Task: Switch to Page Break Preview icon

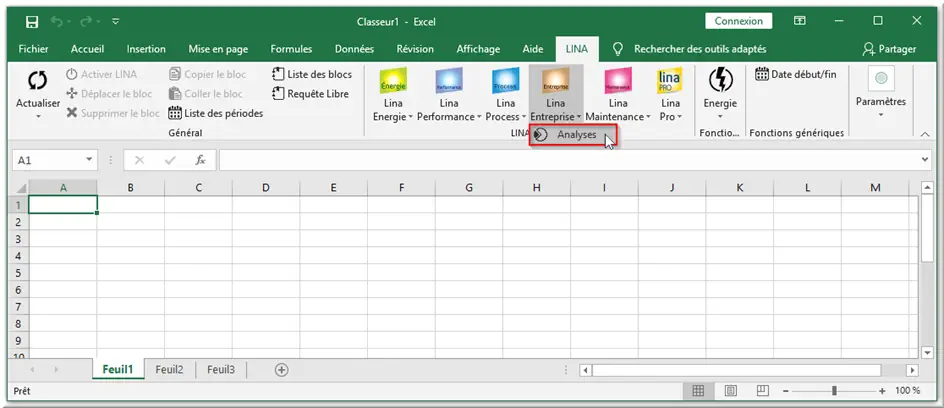Action: [x=762, y=391]
